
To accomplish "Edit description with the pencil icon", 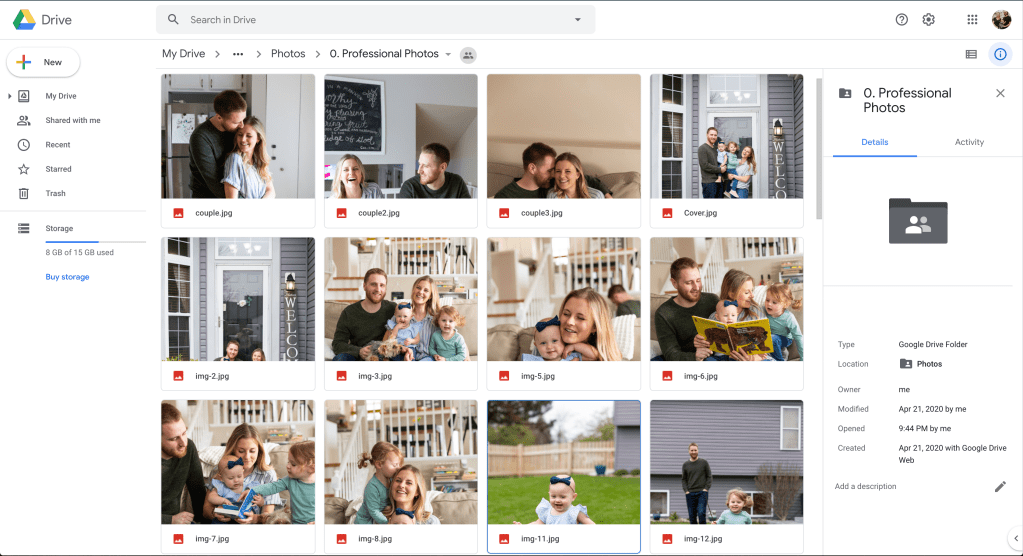I will (999, 487).
